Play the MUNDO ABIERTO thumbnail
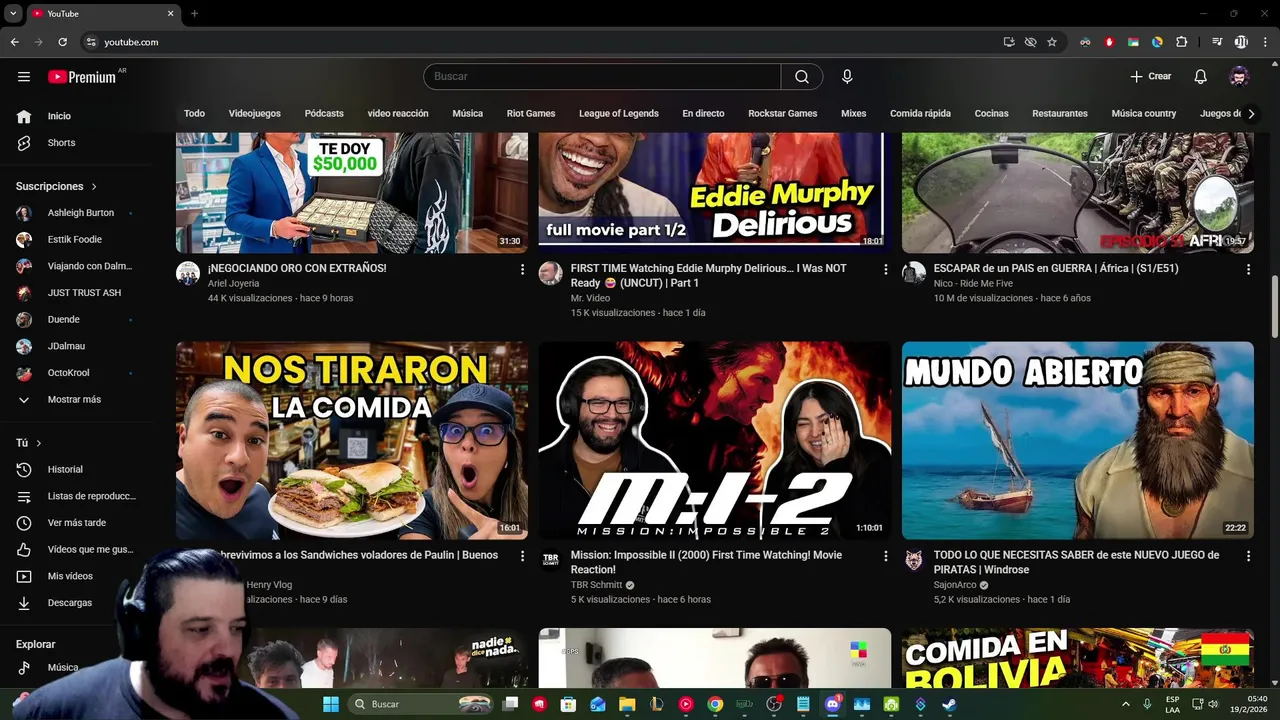1280x720 pixels. 1078,441
